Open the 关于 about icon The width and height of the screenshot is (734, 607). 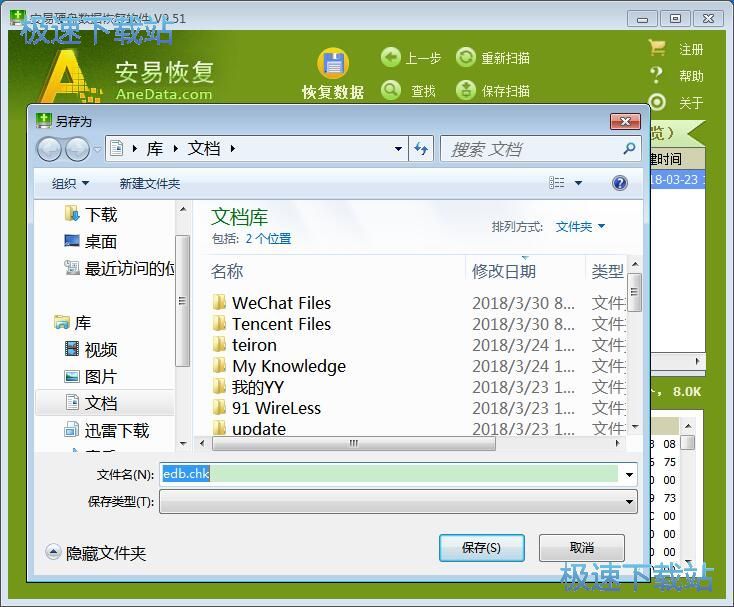click(657, 102)
